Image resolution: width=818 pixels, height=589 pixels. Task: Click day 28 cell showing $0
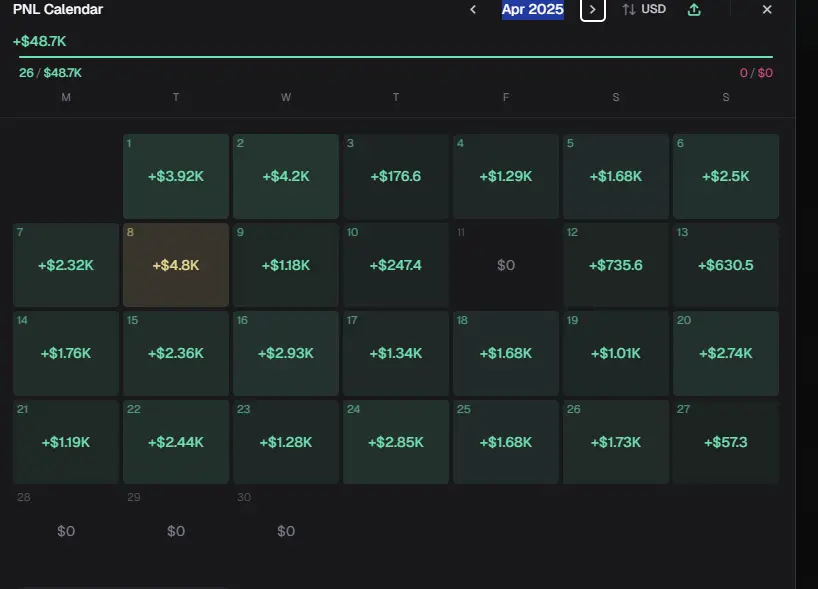click(66, 530)
